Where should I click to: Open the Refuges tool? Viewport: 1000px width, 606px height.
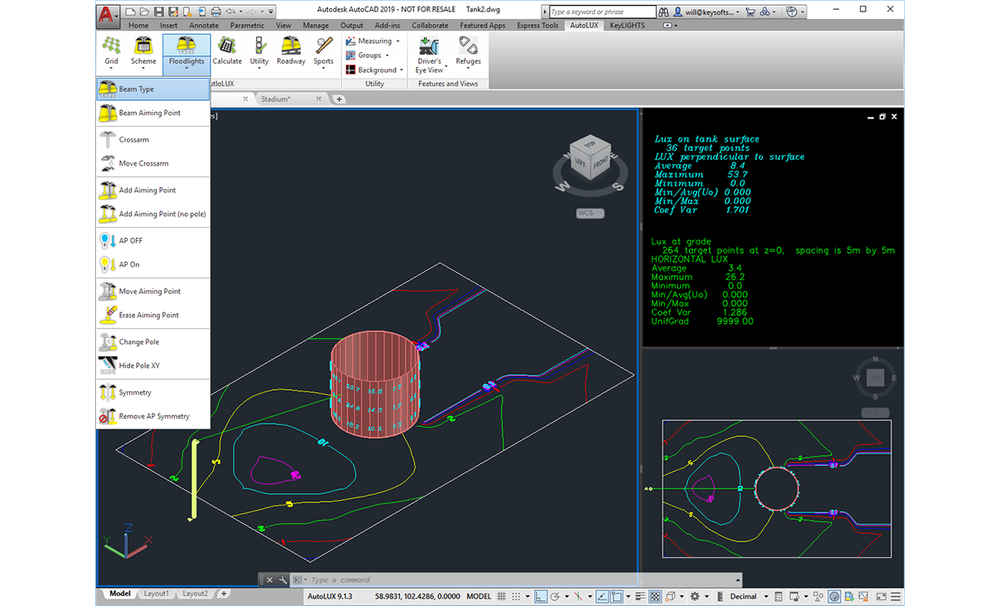tap(468, 52)
